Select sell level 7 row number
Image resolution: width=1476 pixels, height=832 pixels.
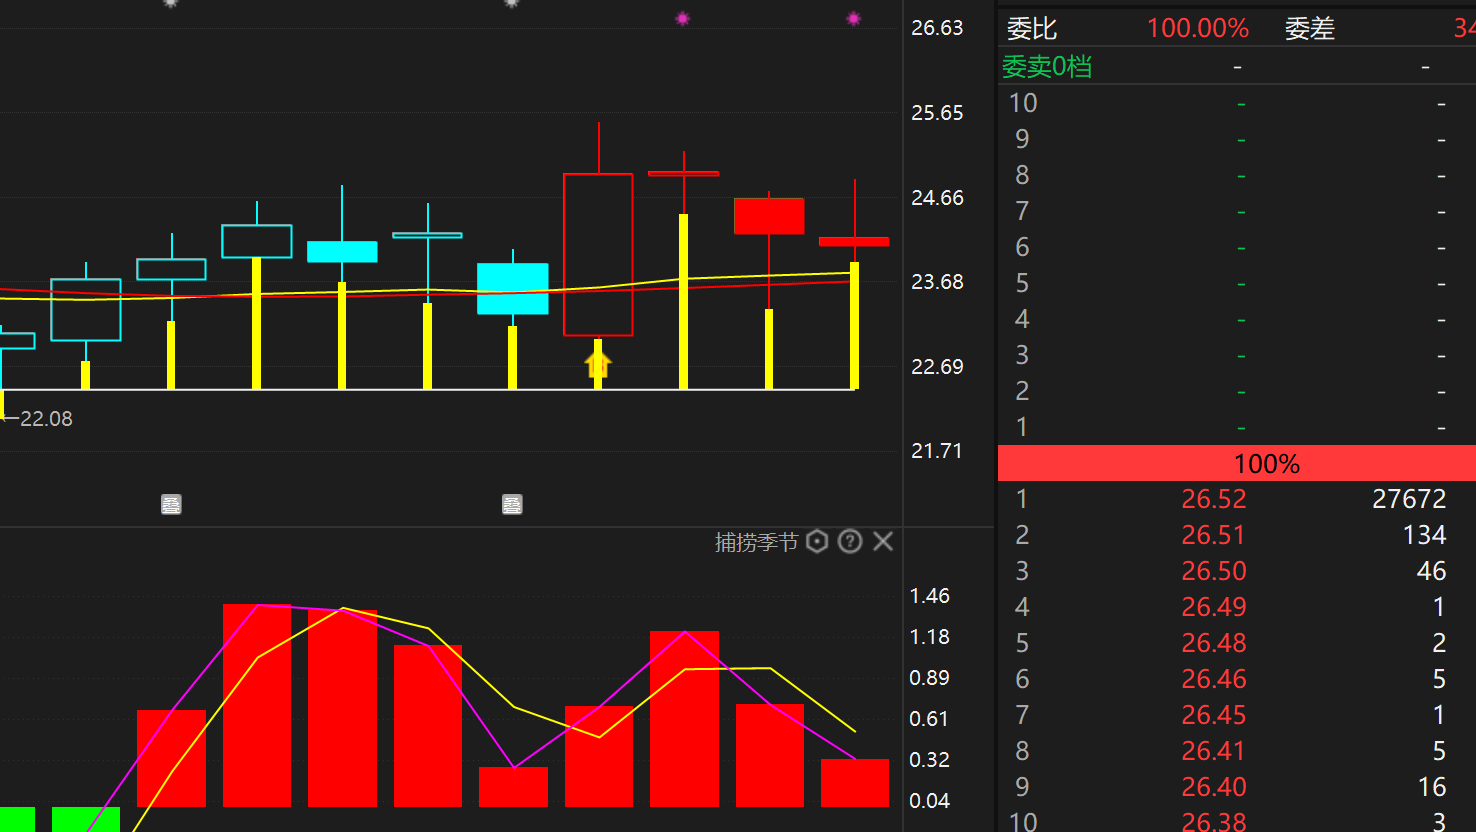coord(1022,211)
